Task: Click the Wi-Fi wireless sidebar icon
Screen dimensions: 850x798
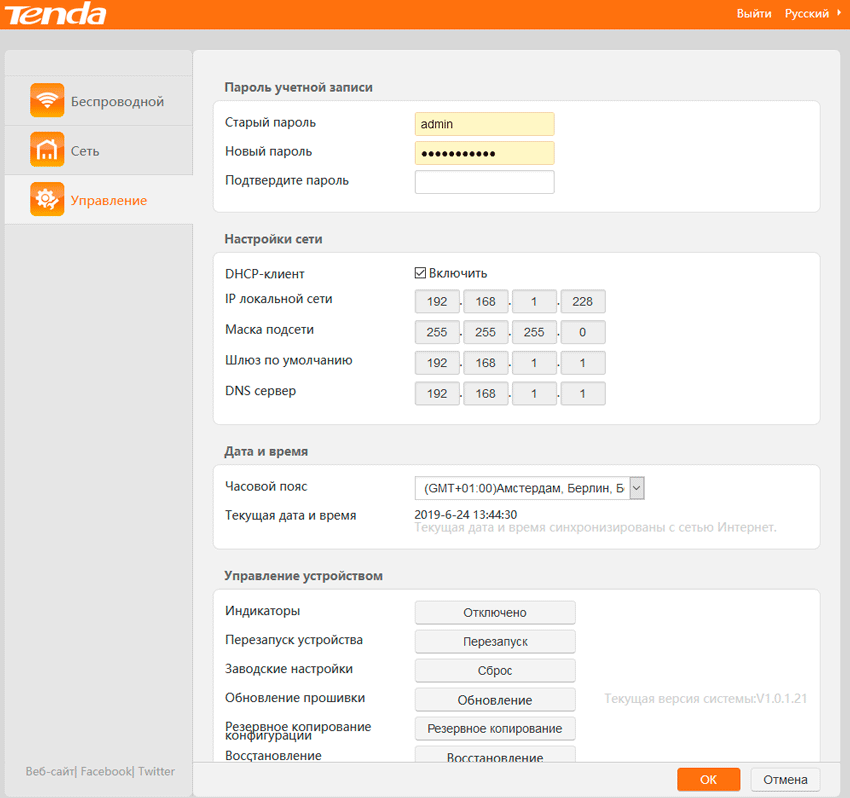Action: pyautogui.click(x=47, y=100)
